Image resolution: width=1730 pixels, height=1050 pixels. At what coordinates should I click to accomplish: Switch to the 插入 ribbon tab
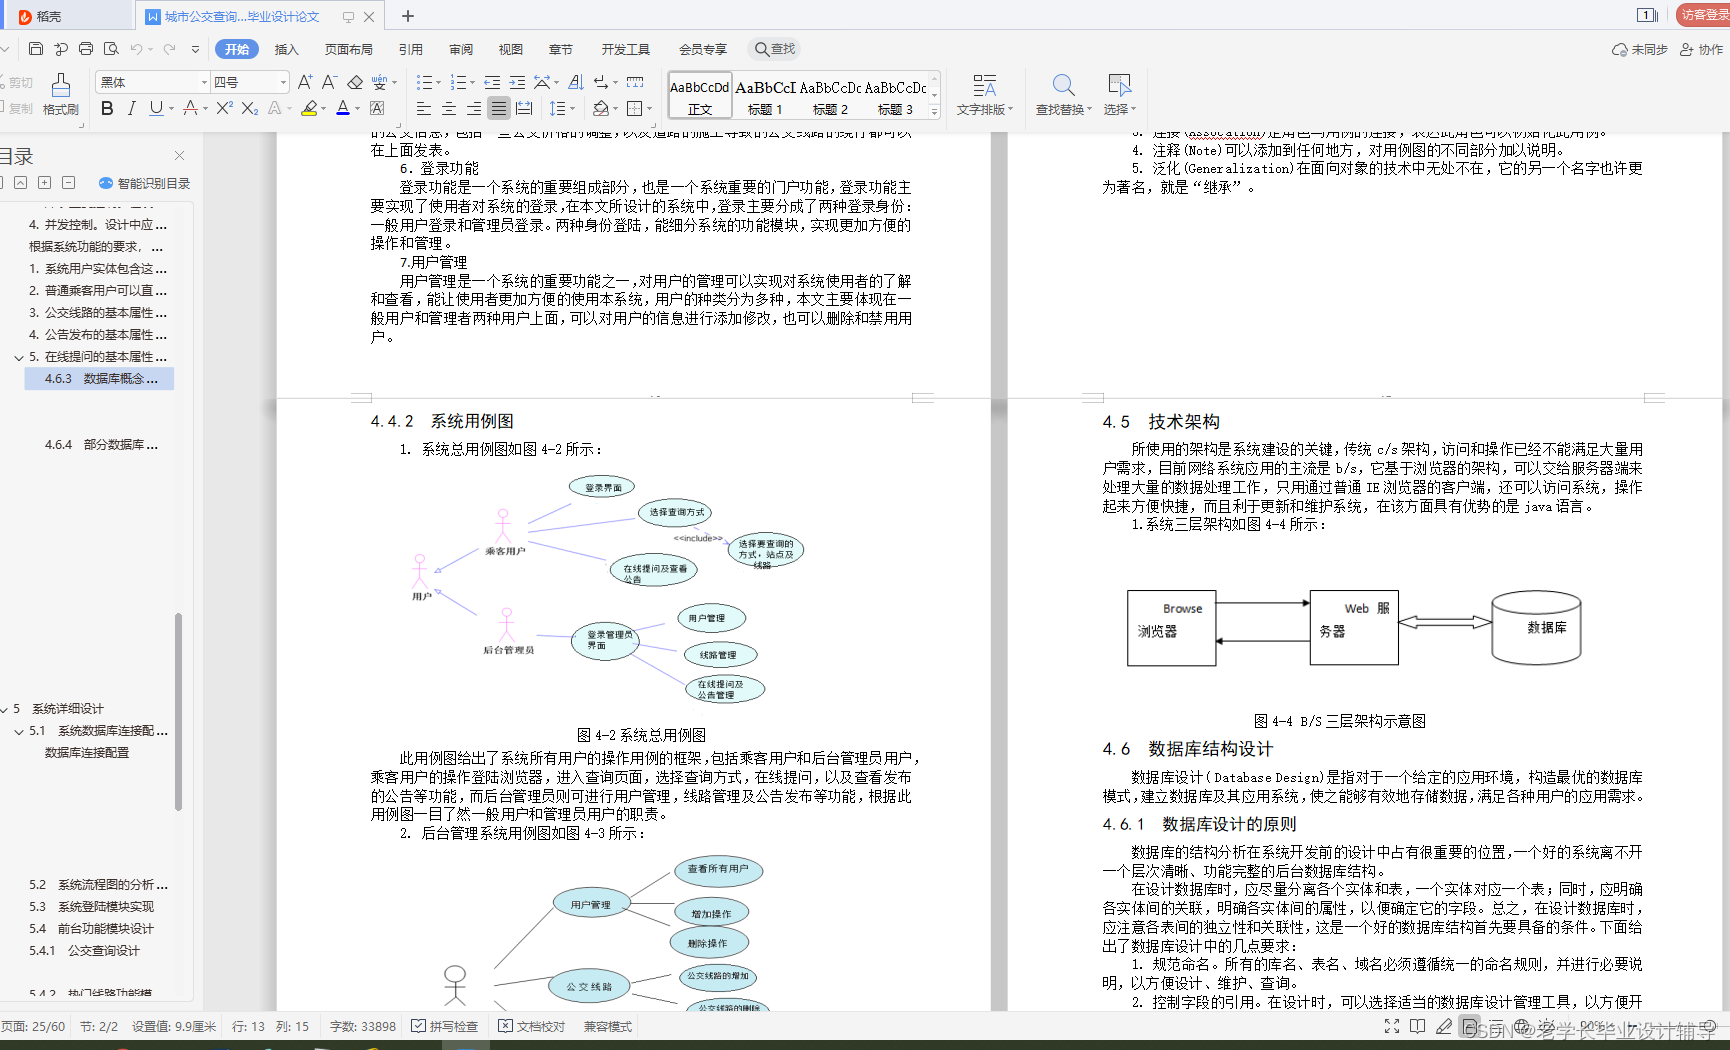point(285,48)
